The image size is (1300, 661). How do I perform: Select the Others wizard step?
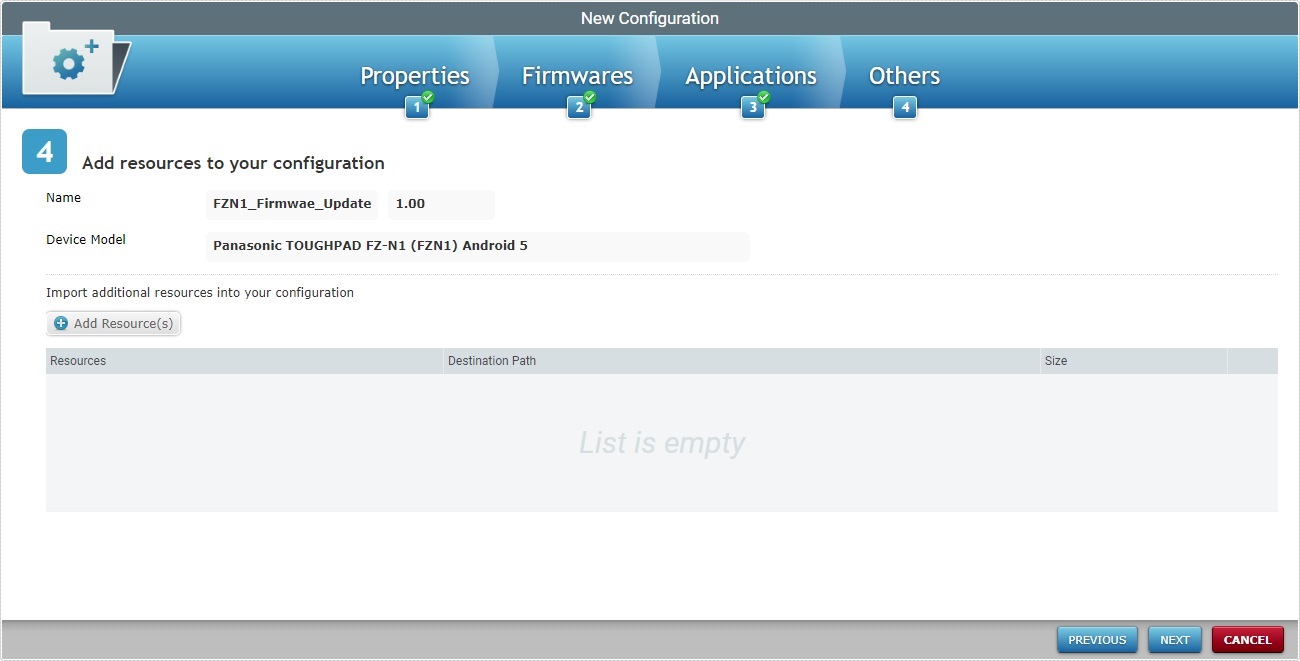click(x=904, y=76)
